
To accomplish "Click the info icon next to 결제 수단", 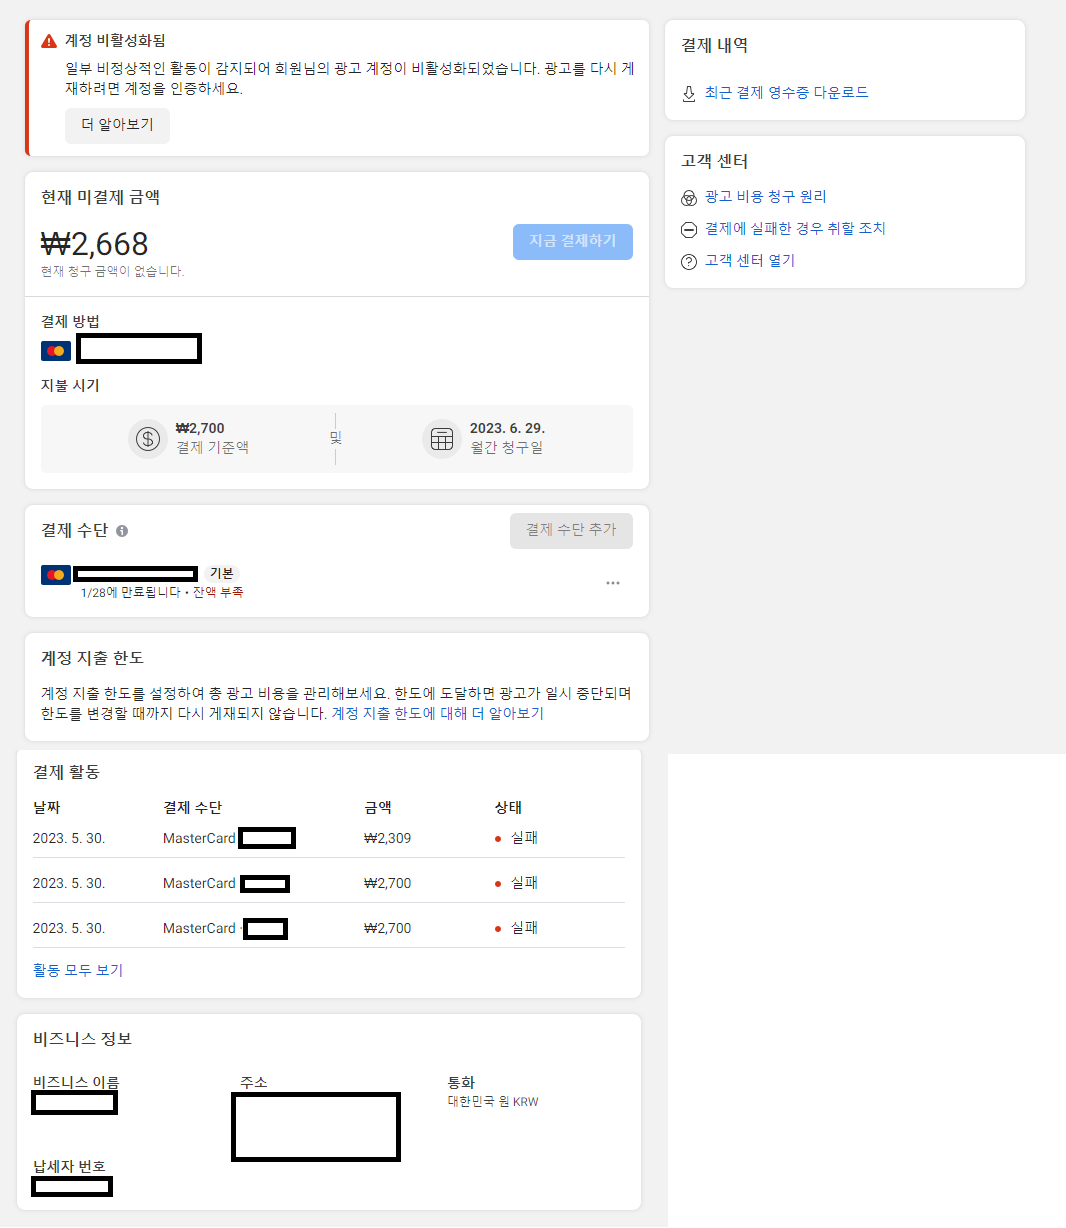I will click(x=122, y=531).
